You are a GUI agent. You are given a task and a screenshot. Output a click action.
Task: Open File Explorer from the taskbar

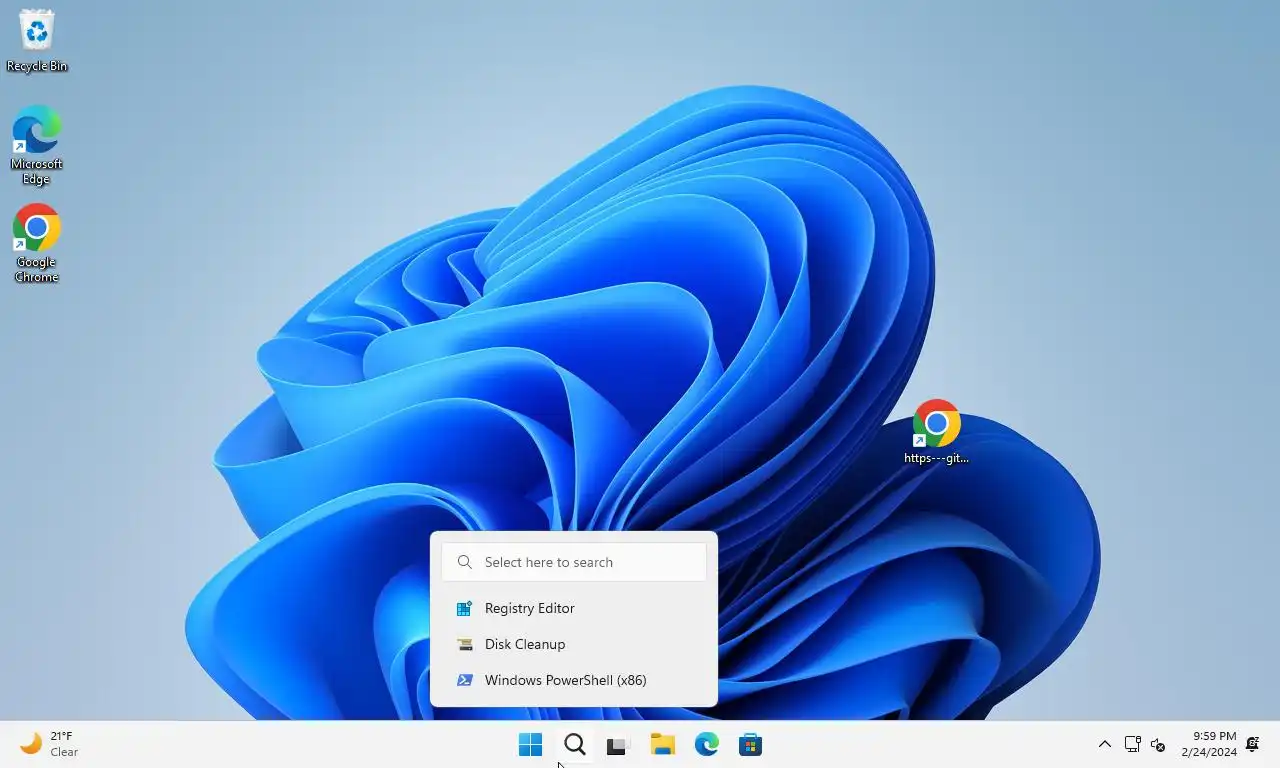[x=662, y=744]
